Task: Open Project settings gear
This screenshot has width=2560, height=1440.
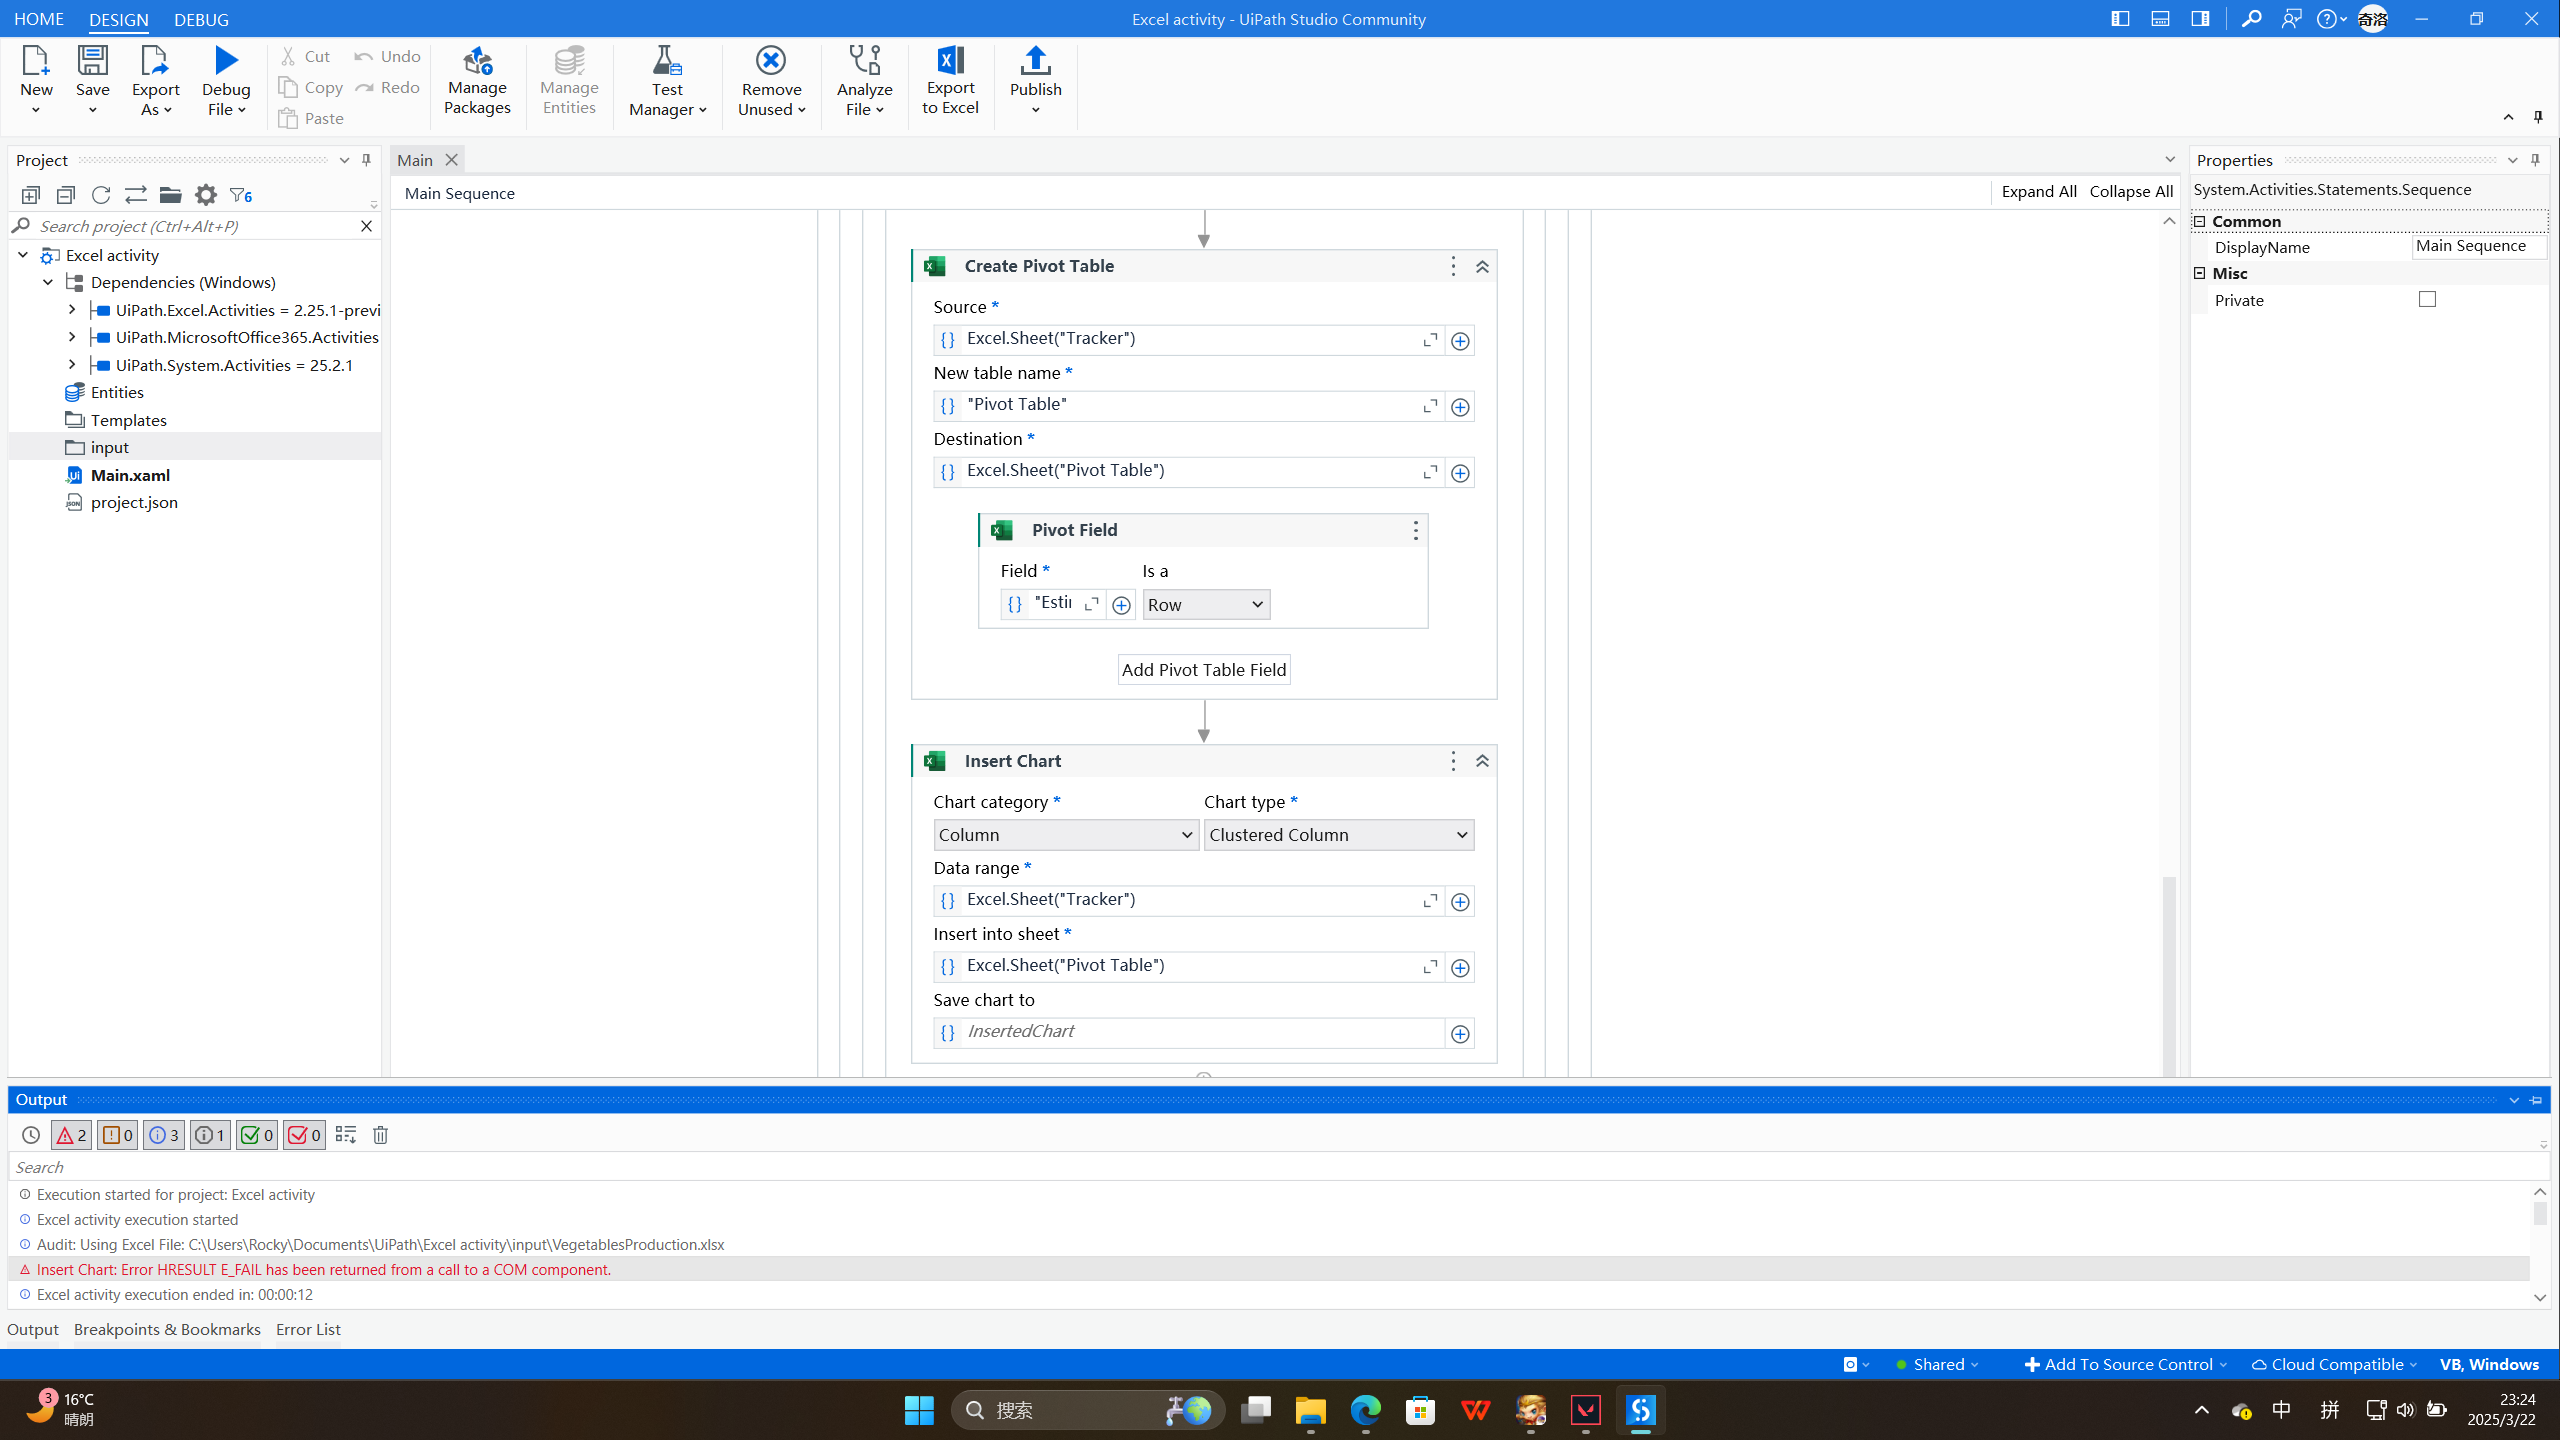Action: (206, 195)
